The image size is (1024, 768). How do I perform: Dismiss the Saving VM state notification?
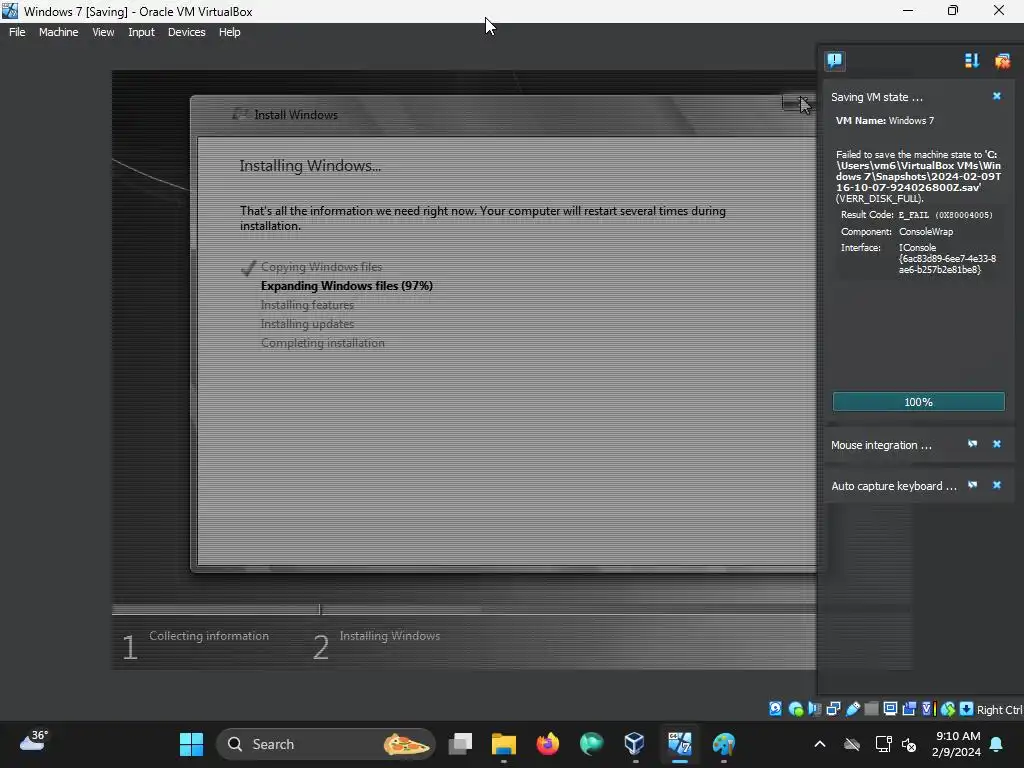click(x=997, y=96)
